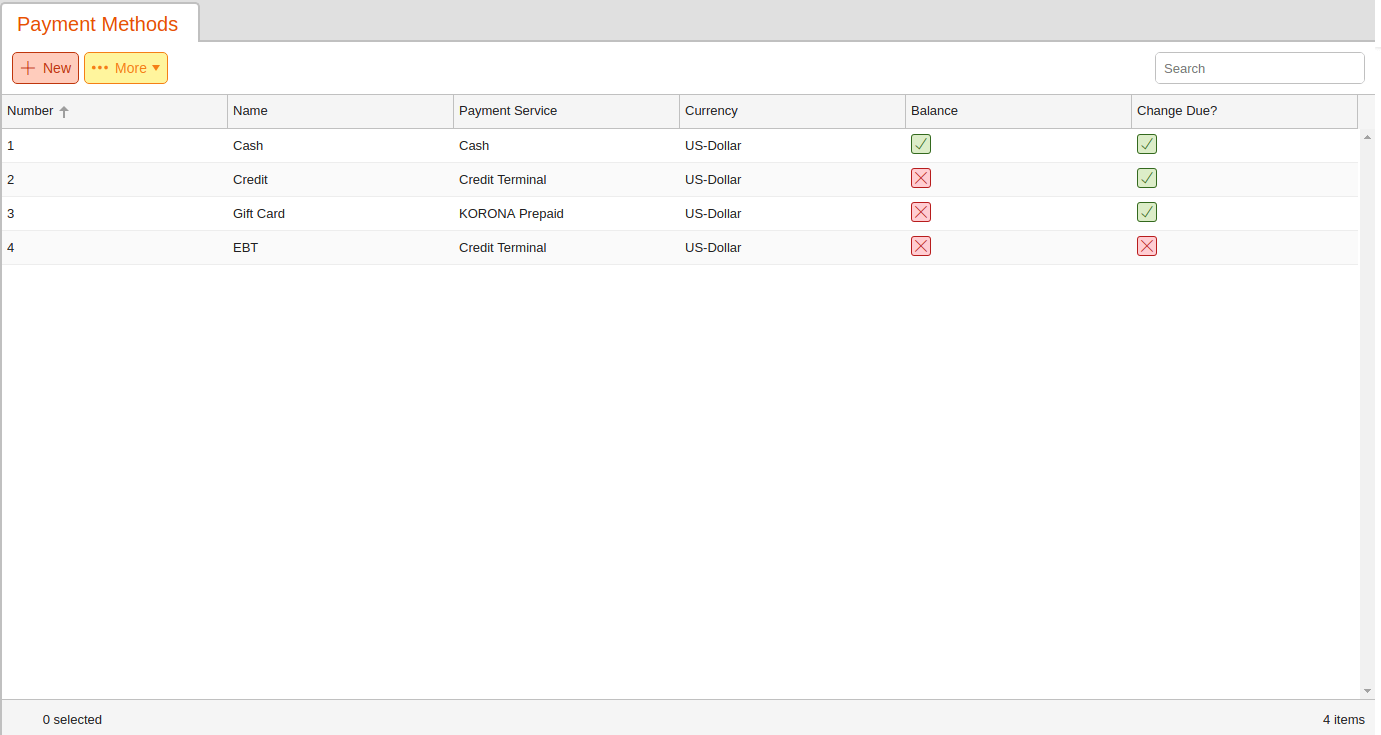
Task: Click the scrollbar down arrow
Action: [x=1367, y=691]
